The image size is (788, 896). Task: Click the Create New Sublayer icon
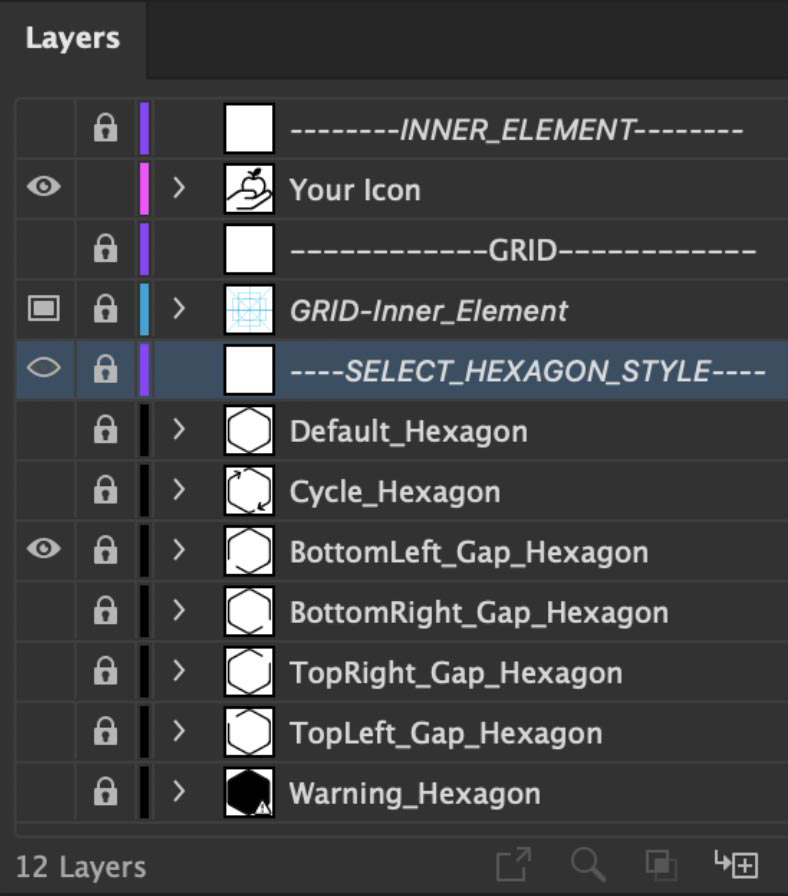tap(736, 864)
